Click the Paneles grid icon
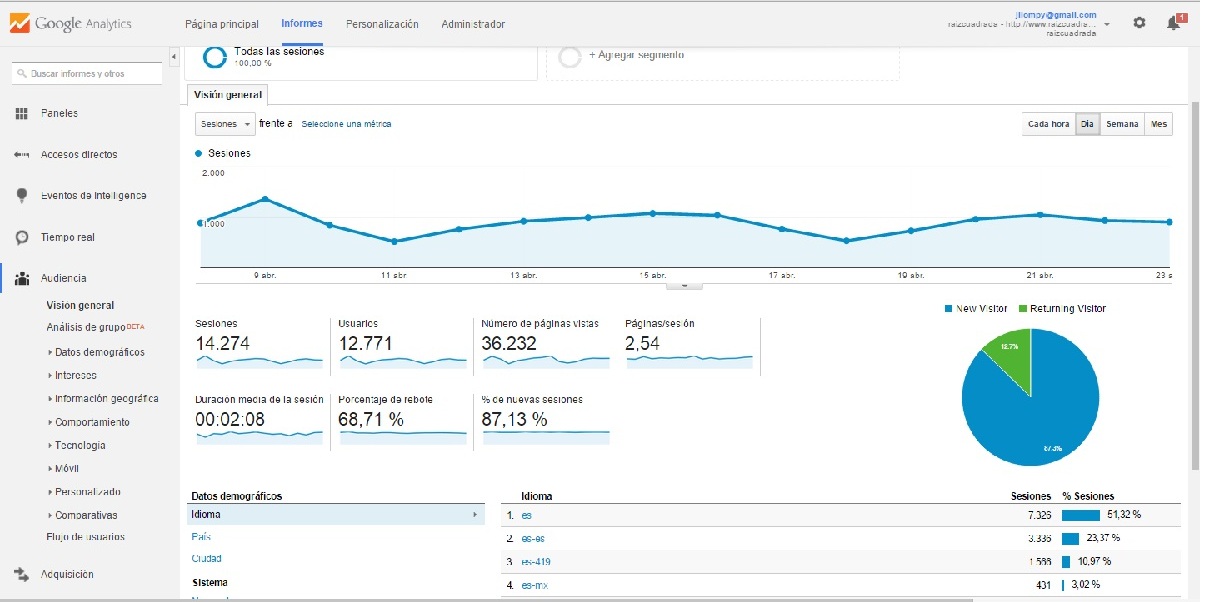This screenshot has height=602, width=1205. [21, 114]
